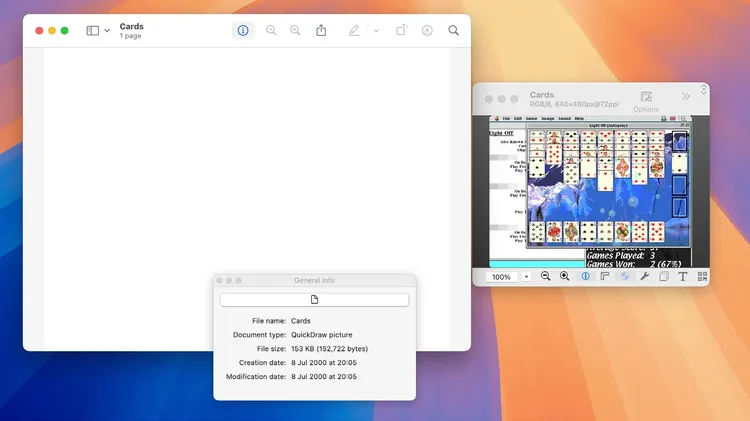Toggle the rulers icon in bottom toolbar
The height and width of the screenshot is (421, 750).
coord(605,276)
